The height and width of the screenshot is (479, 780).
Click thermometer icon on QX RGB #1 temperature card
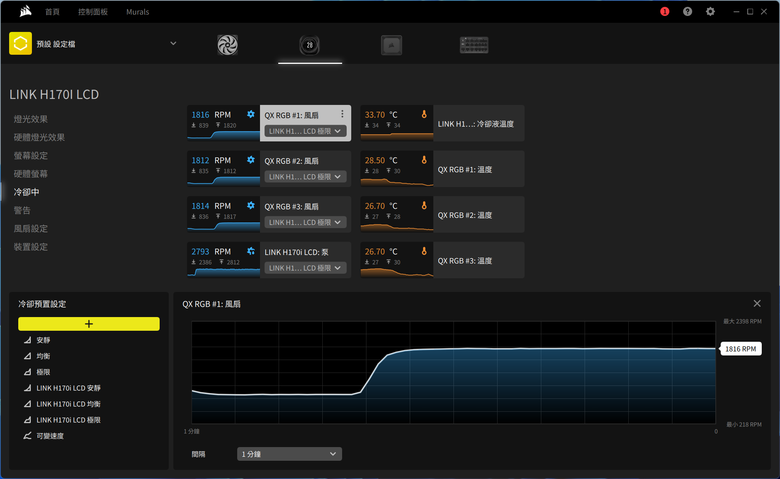click(x=424, y=160)
